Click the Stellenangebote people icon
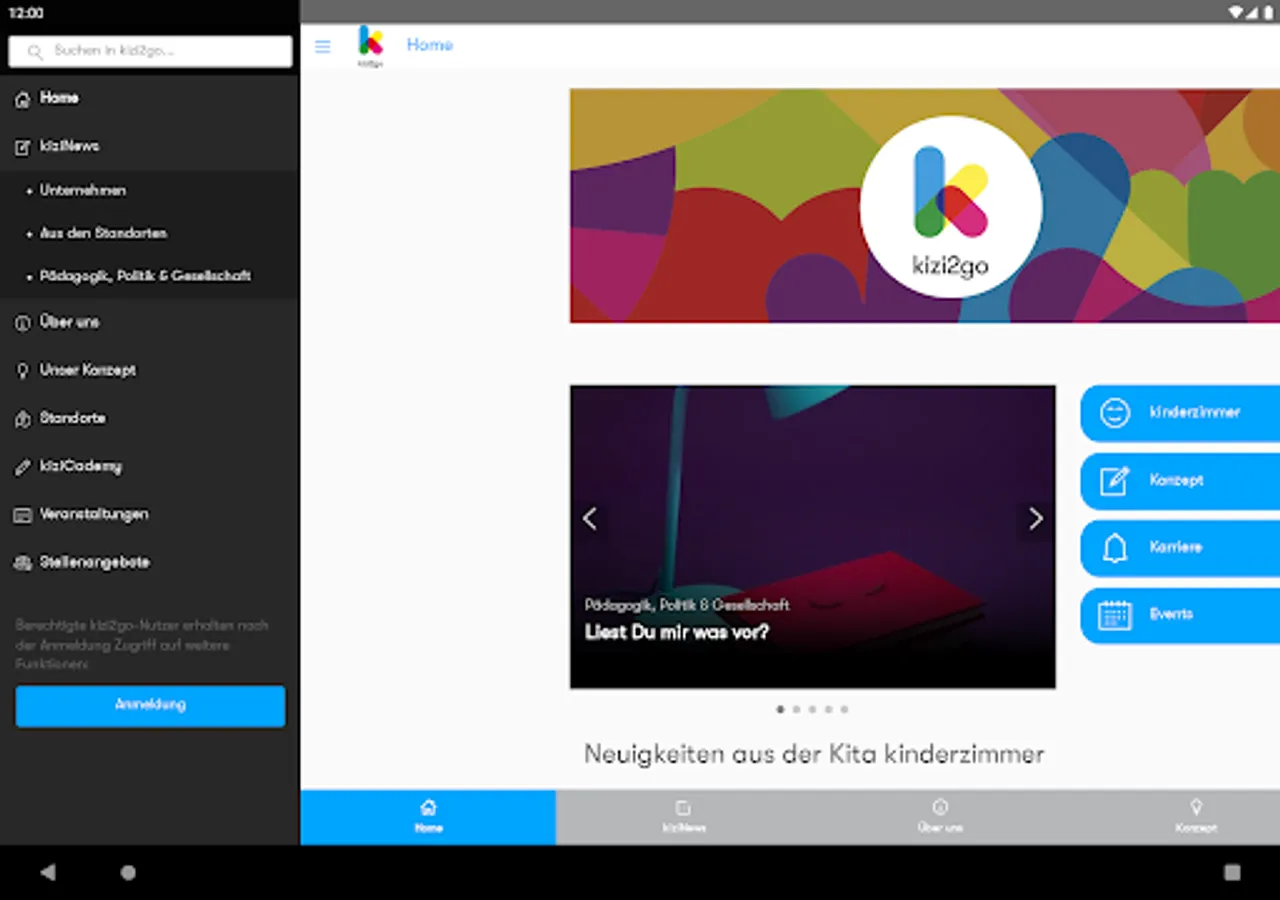This screenshot has width=1280, height=900. click(x=23, y=563)
